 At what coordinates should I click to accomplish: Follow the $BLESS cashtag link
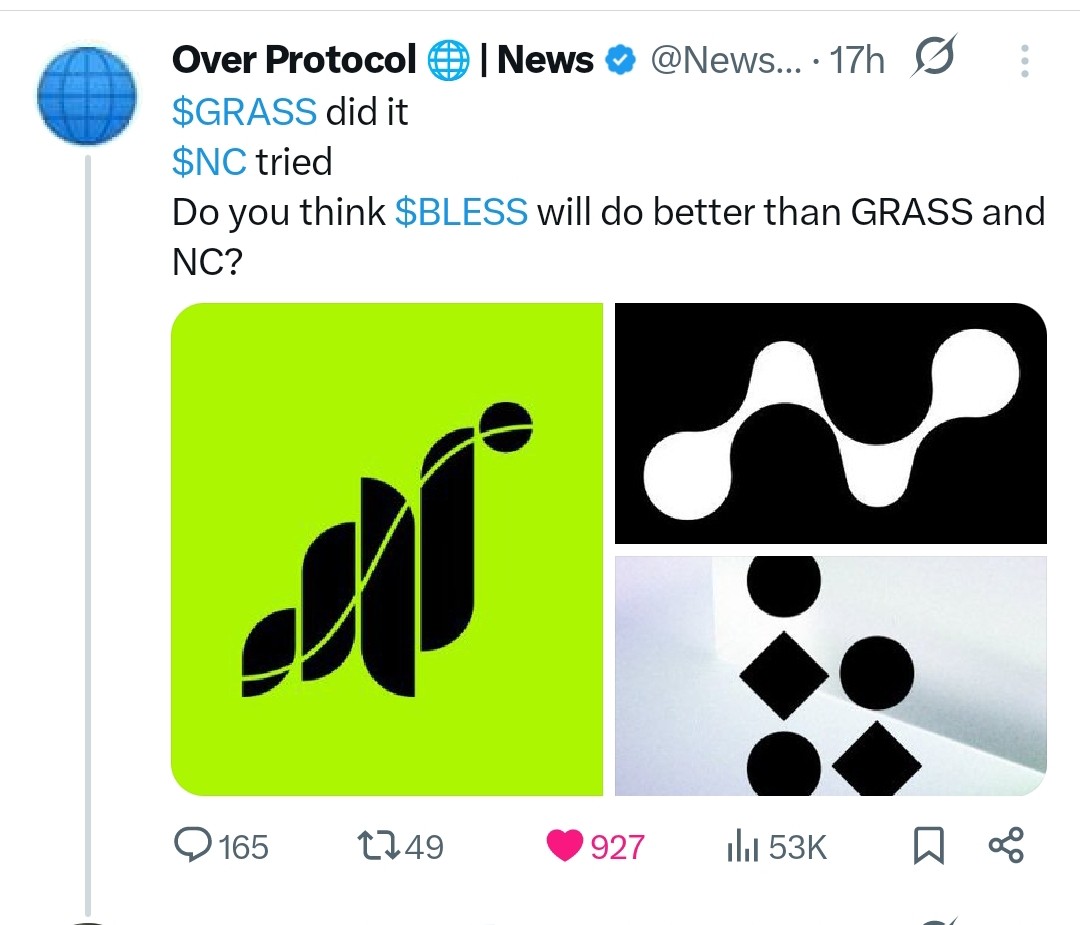click(461, 212)
